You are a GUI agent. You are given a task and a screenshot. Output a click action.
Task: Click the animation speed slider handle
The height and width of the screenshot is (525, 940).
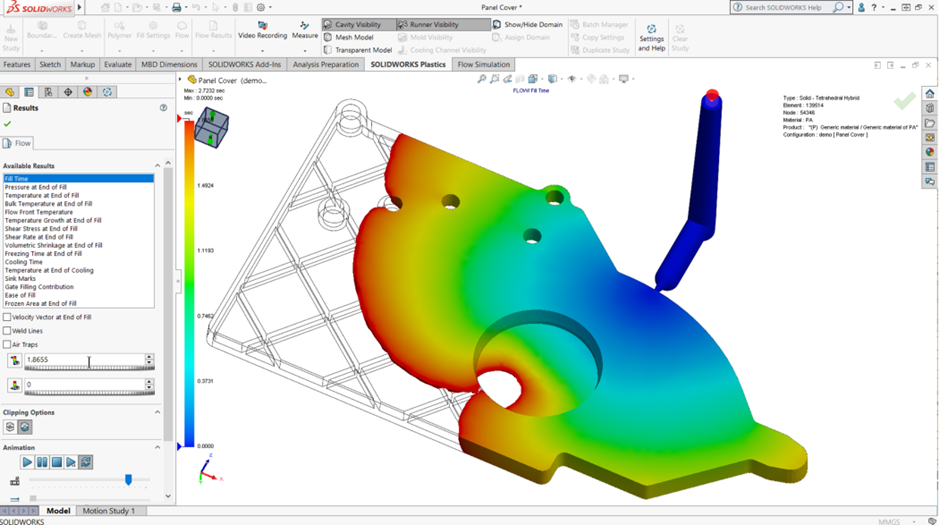128,479
